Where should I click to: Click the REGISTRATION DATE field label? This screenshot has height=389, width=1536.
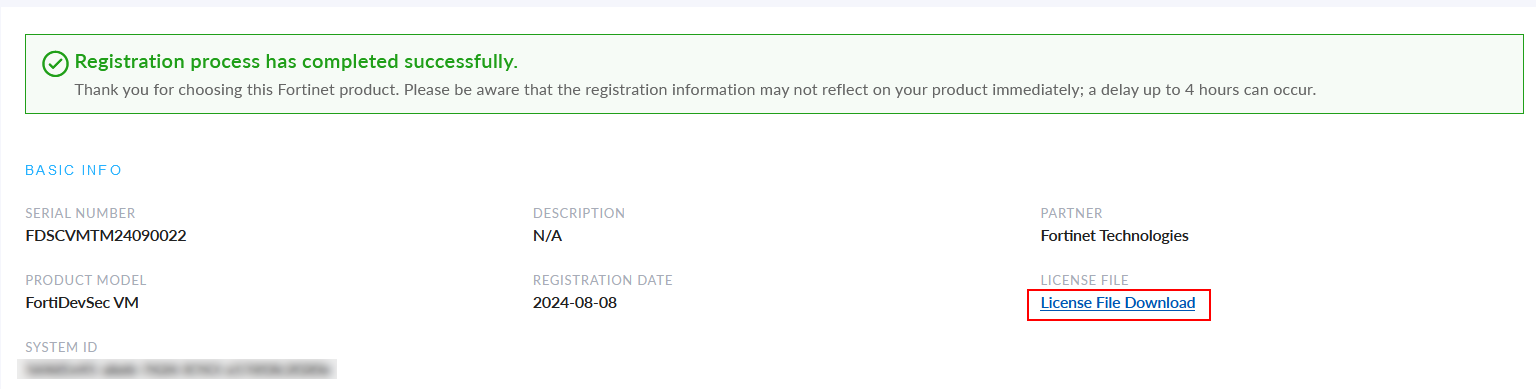603,280
